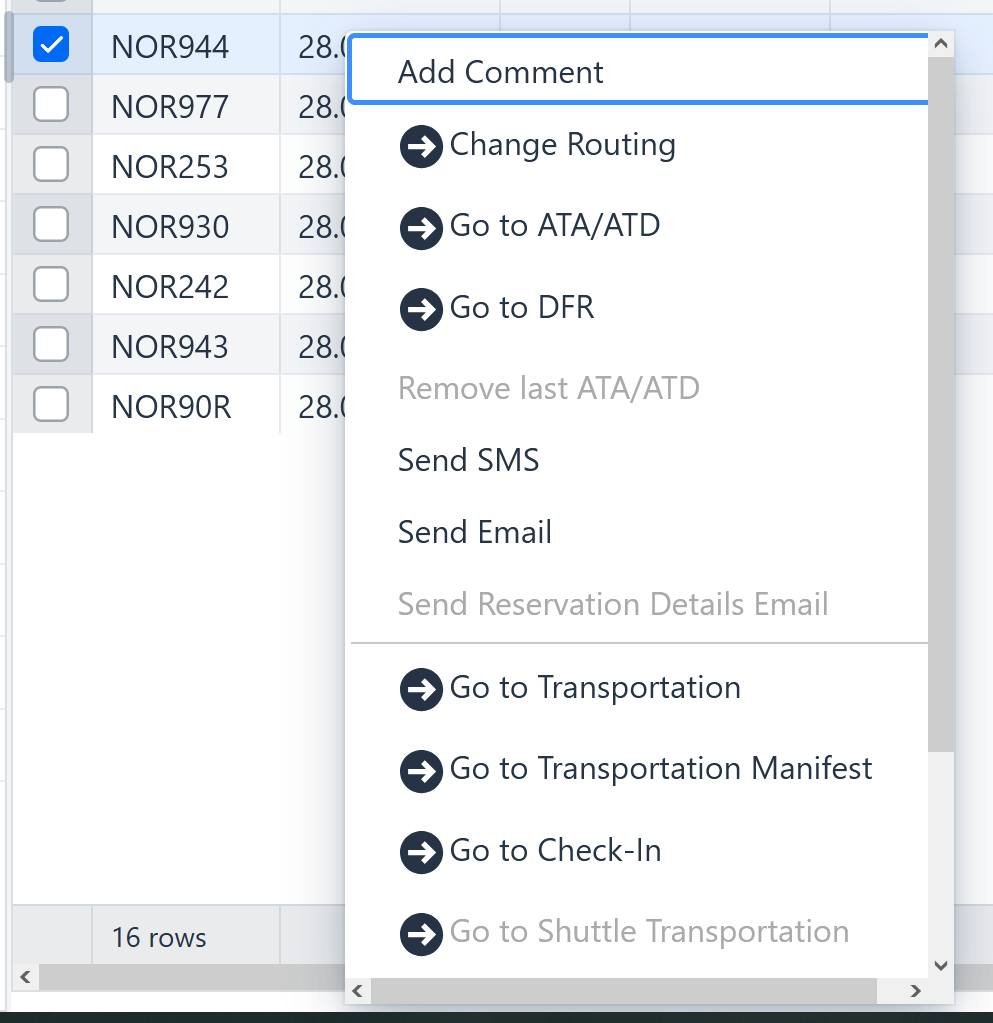The image size is (993, 1023).
Task: Tick the checkbox for row NOR977
Action: coord(51,104)
